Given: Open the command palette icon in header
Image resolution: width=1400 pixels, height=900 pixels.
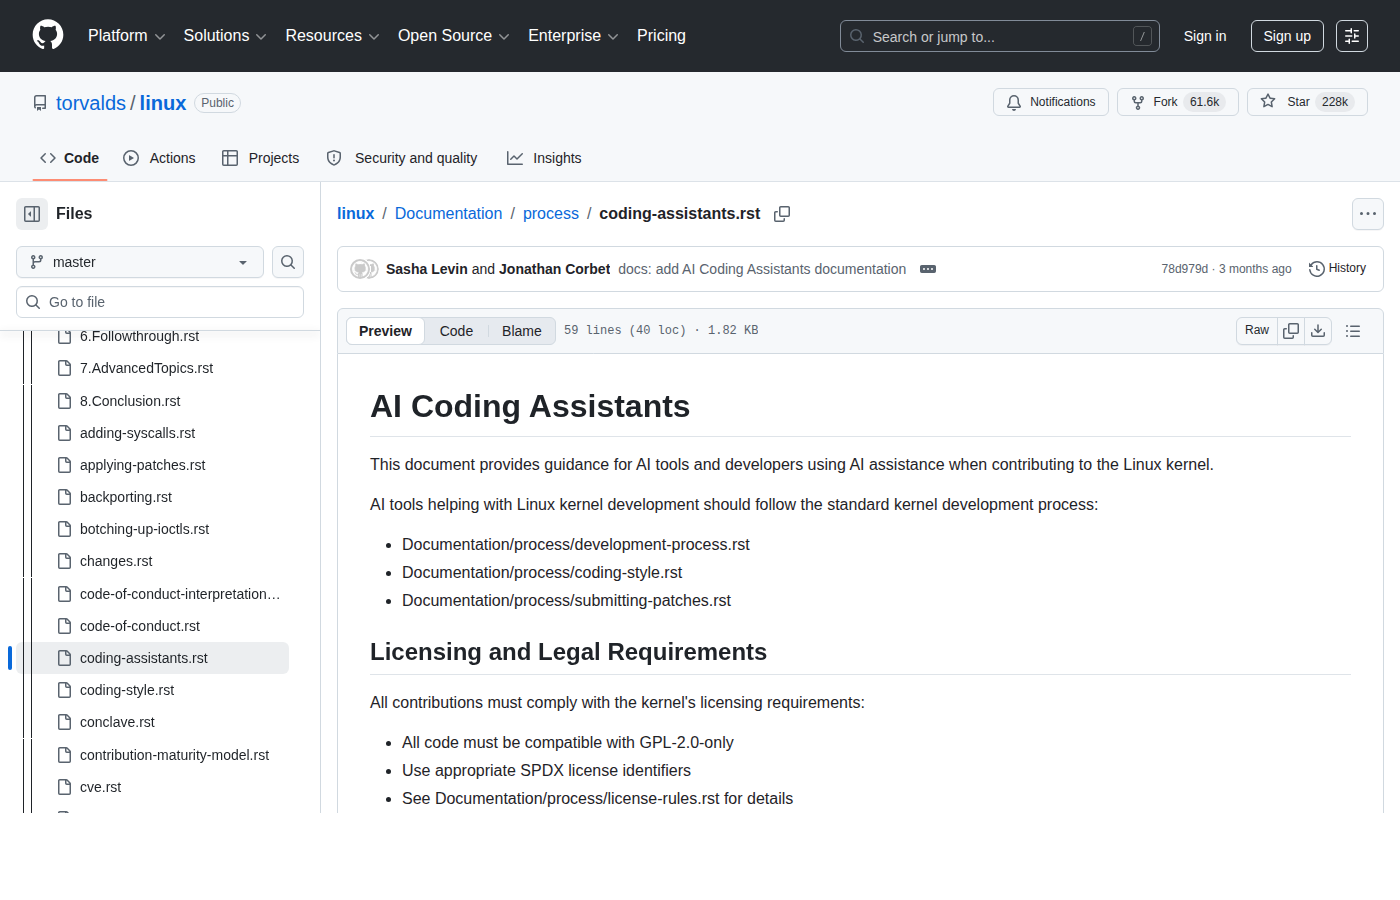Looking at the screenshot, I should 1352,36.
